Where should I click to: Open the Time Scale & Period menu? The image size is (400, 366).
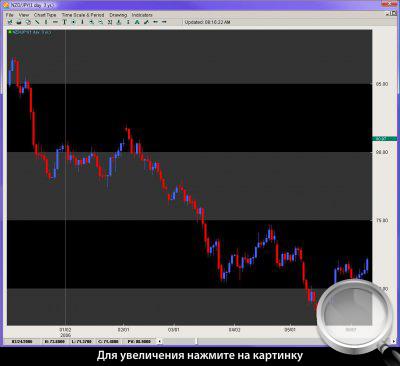[83, 15]
